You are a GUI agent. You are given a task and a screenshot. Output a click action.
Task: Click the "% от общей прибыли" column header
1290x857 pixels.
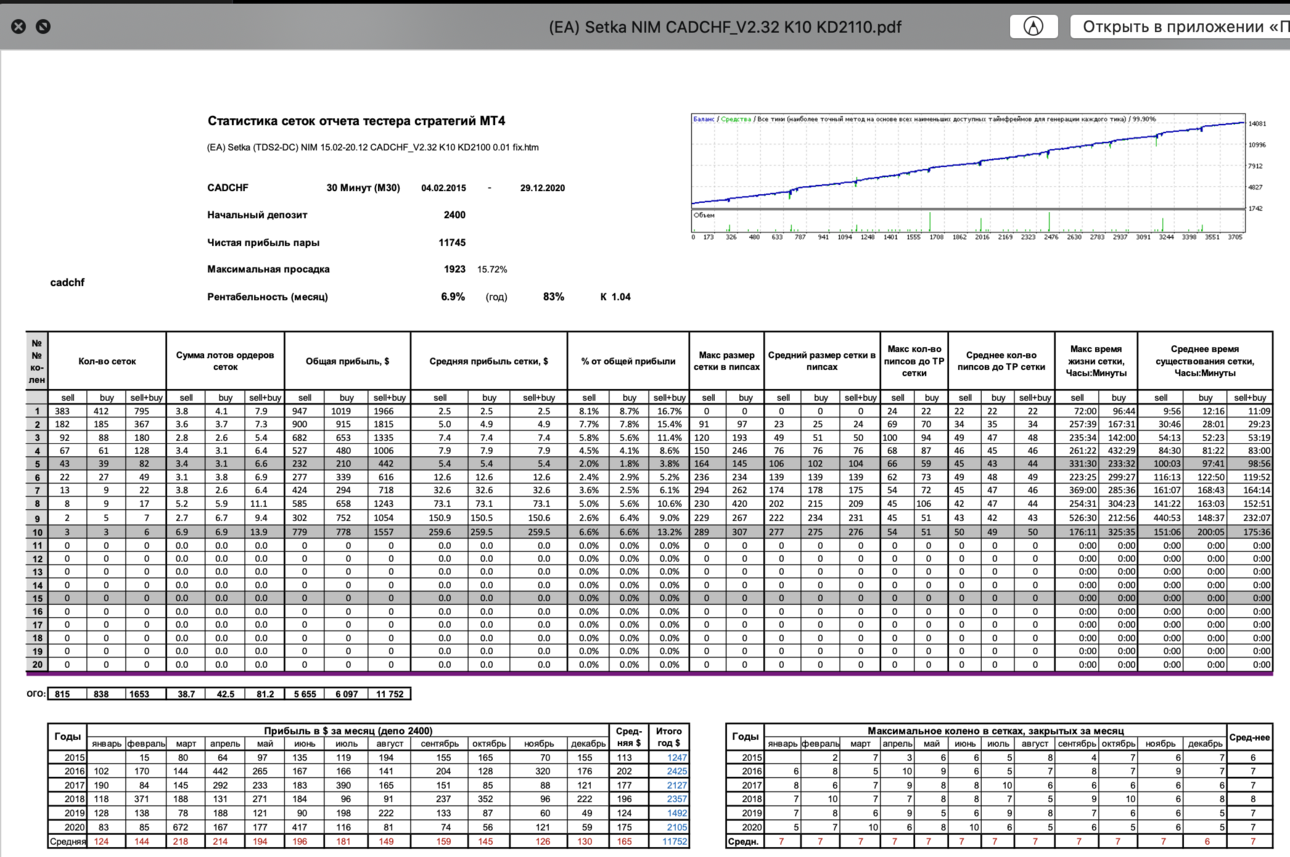(x=628, y=361)
